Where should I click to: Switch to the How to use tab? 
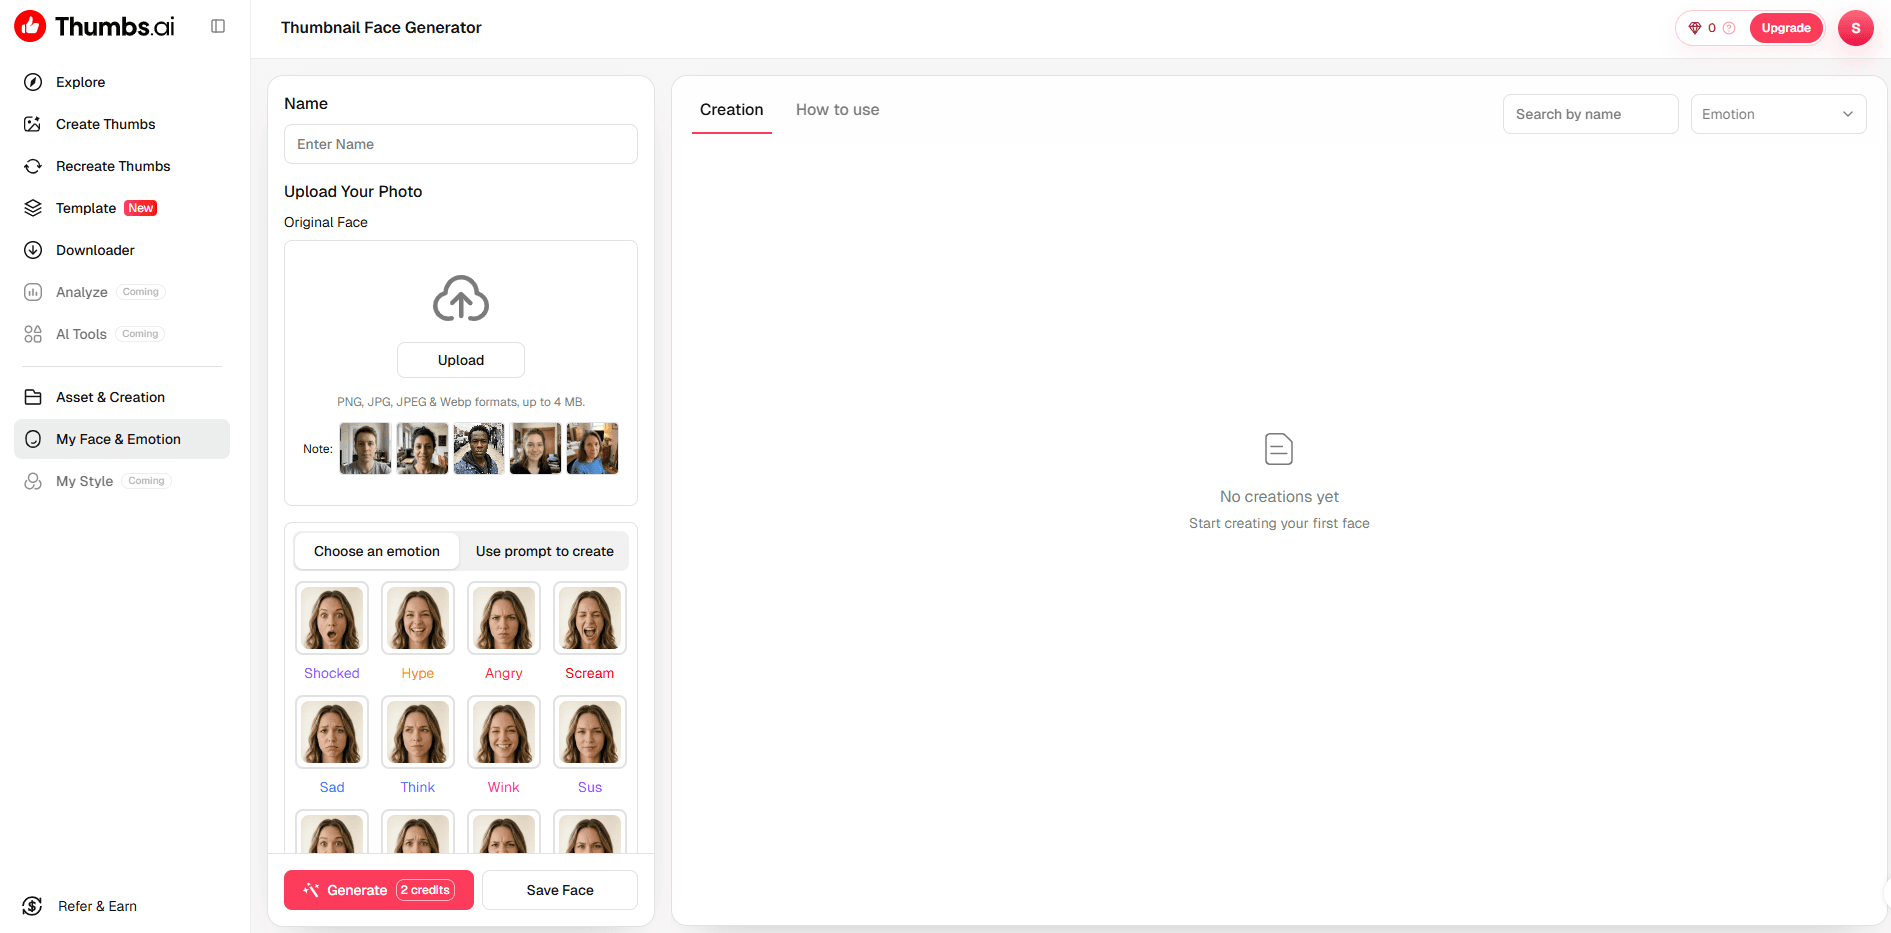[x=838, y=110]
